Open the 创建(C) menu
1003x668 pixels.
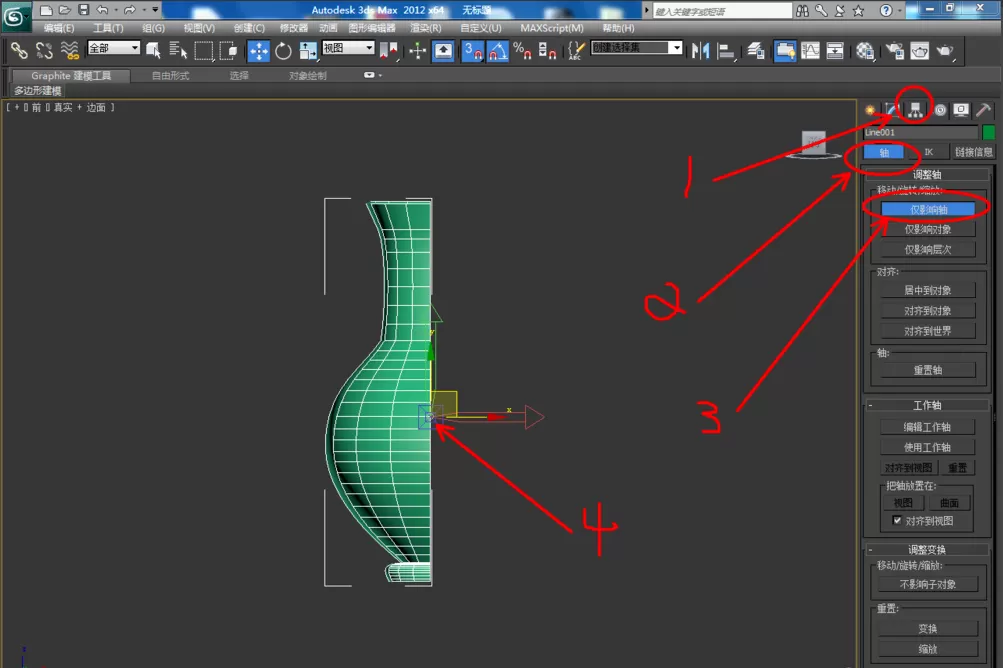pos(249,28)
